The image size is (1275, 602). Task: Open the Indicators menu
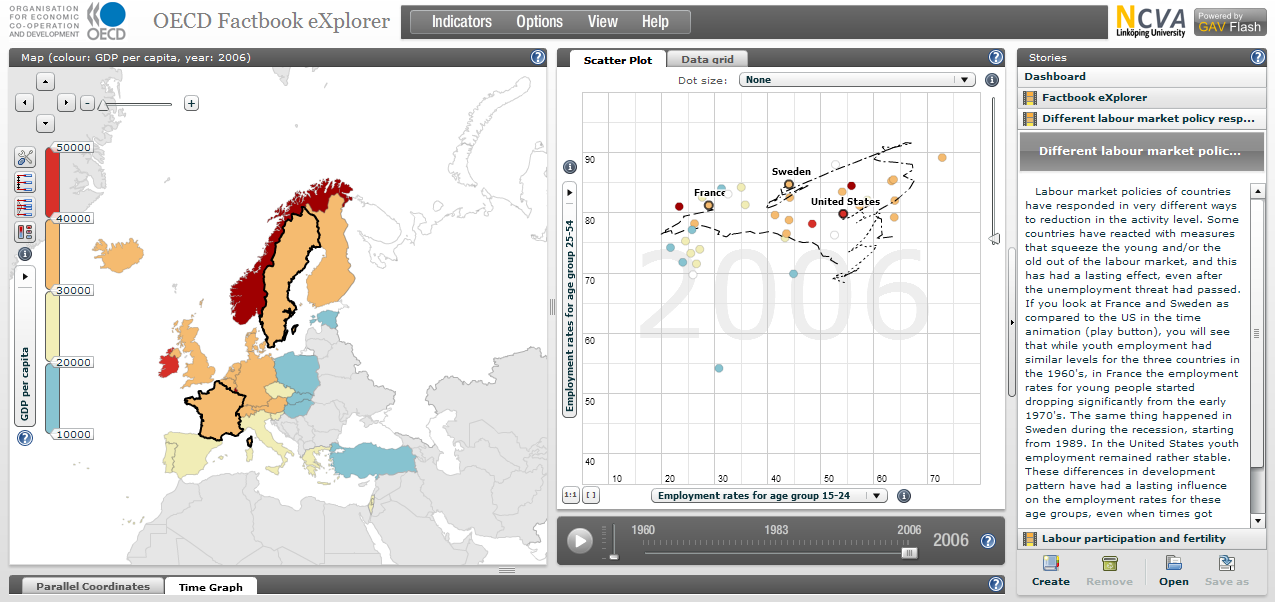[x=461, y=22]
